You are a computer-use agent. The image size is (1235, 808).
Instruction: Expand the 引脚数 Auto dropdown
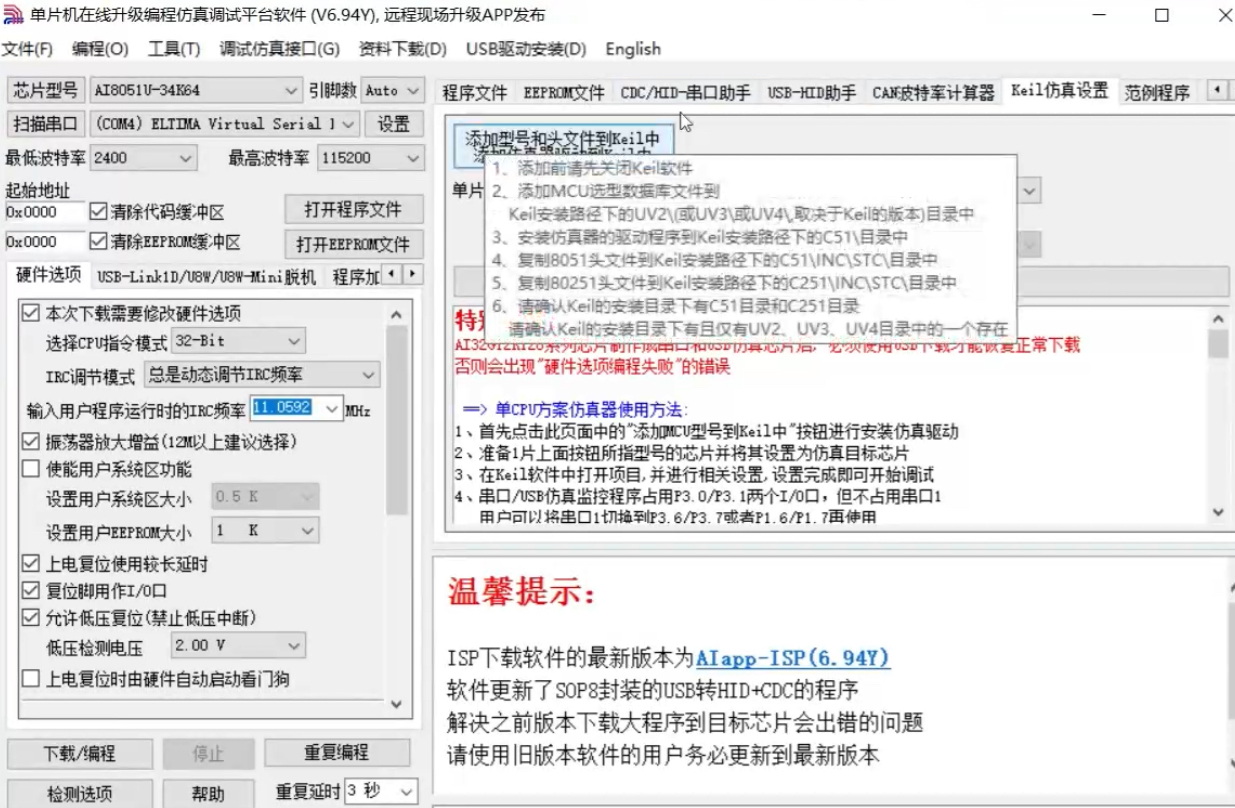tap(414, 90)
